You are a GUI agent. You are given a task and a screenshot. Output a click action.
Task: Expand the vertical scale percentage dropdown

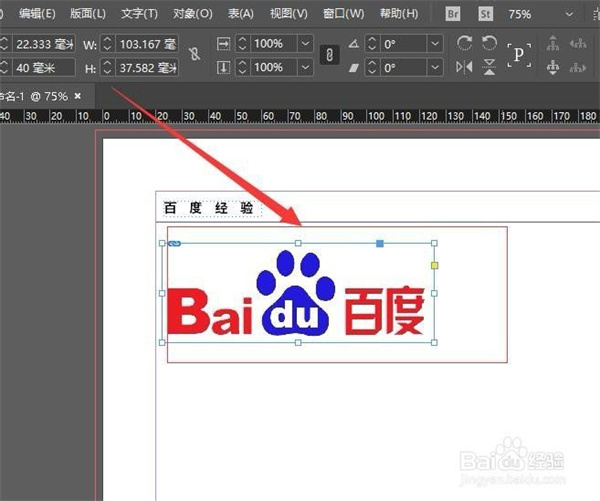(x=305, y=68)
